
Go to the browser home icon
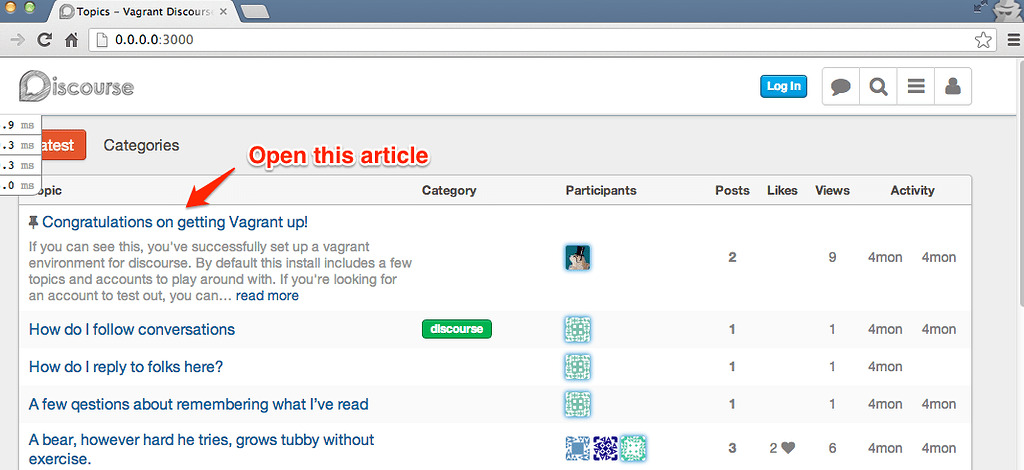pos(71,40)
